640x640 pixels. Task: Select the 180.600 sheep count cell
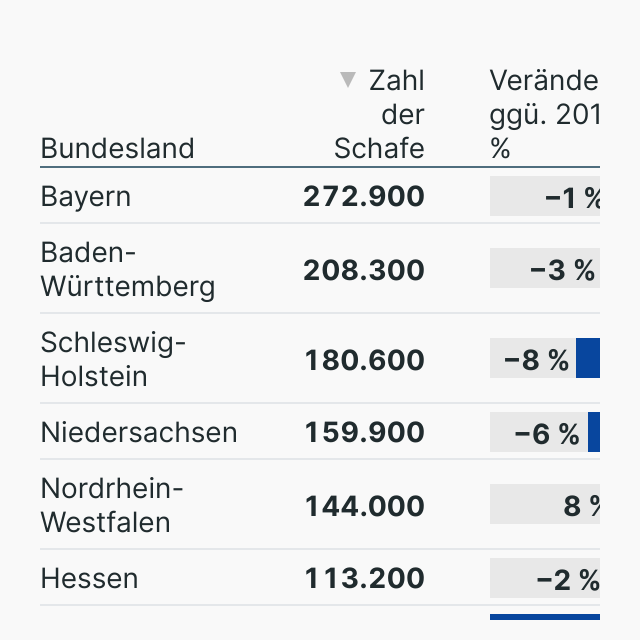tap(364, 360)
